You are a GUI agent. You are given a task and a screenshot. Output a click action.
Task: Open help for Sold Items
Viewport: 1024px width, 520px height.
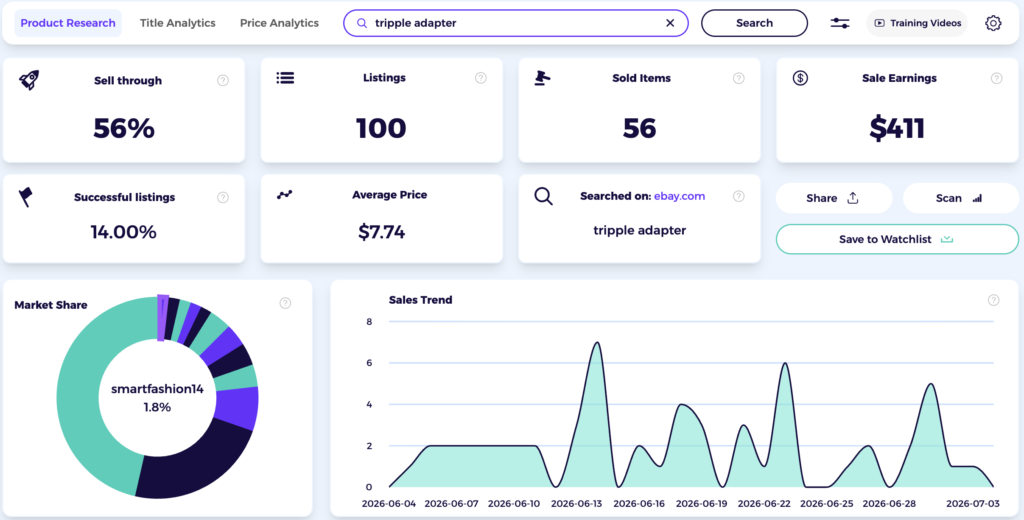[739, 78]
